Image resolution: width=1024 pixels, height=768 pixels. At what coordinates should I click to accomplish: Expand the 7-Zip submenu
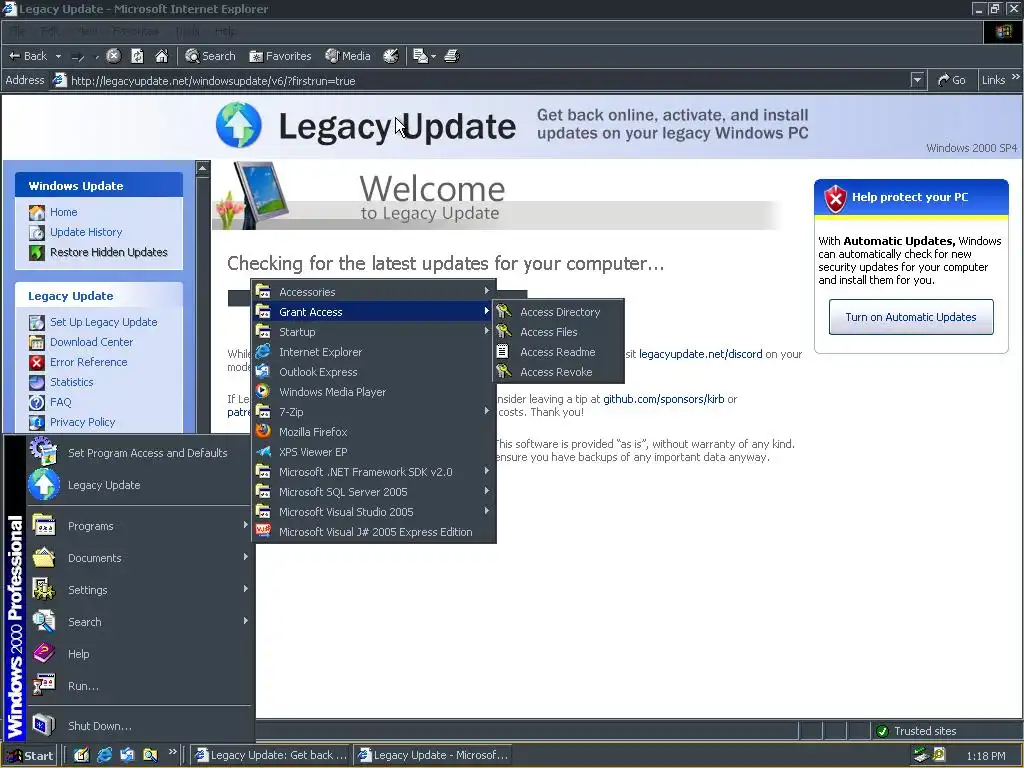point(374,412)
